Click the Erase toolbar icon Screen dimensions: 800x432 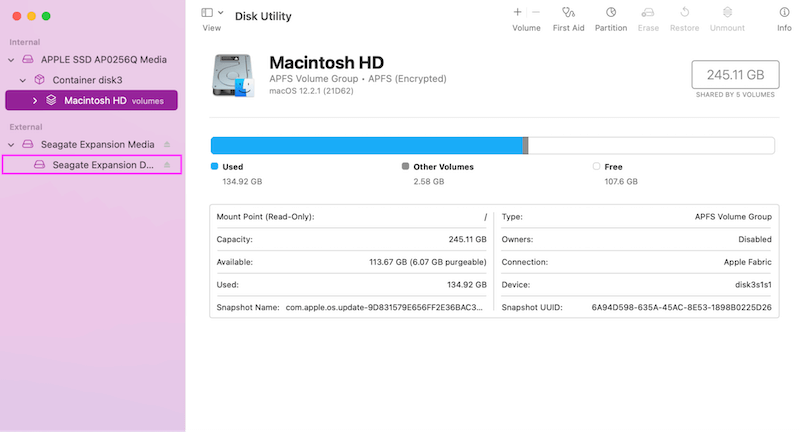648,12
